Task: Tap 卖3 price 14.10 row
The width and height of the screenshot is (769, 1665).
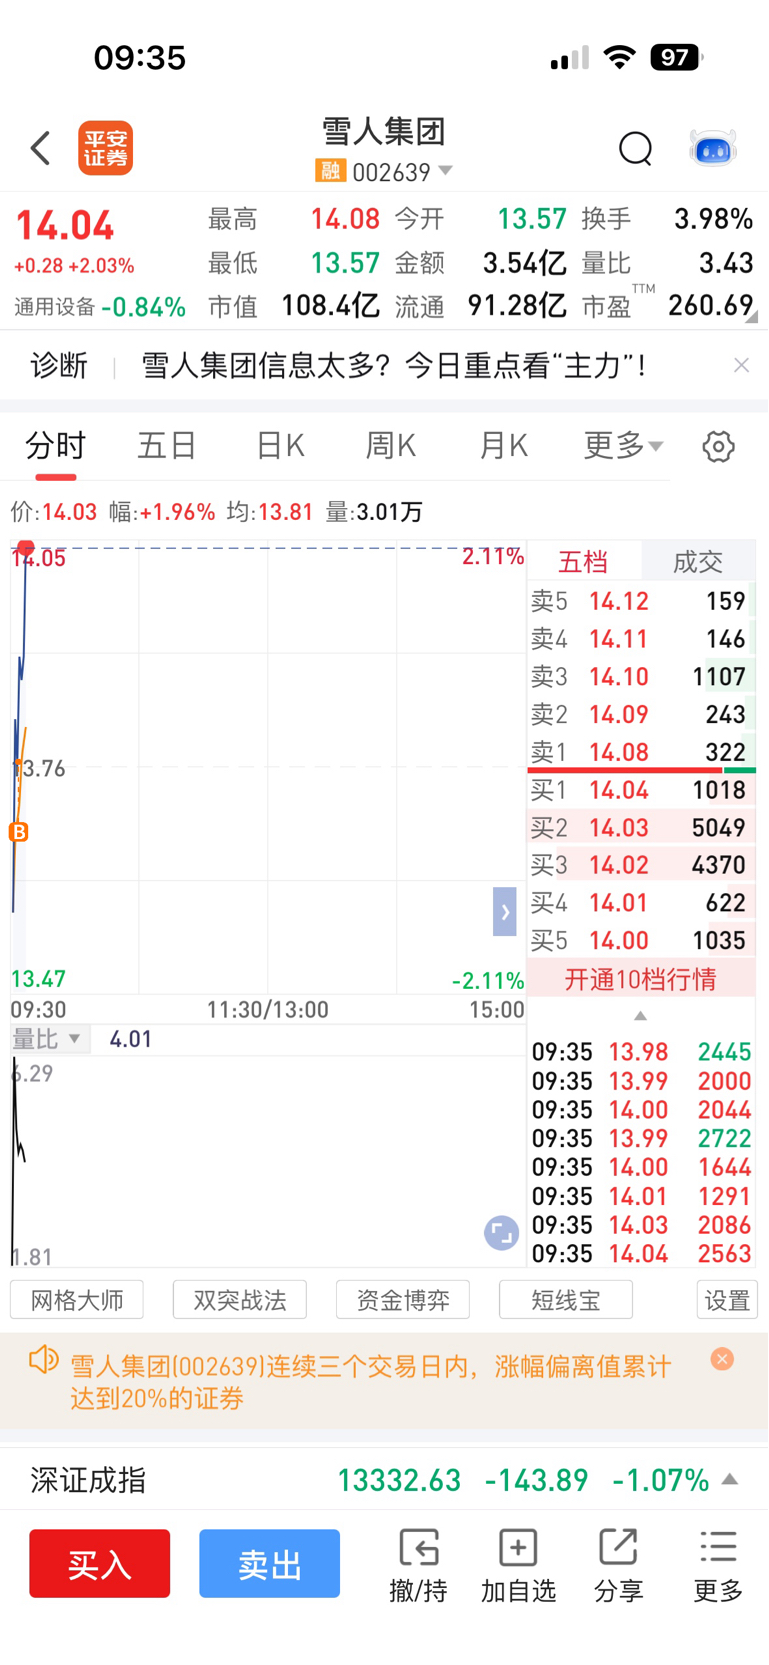Action: 641,677
